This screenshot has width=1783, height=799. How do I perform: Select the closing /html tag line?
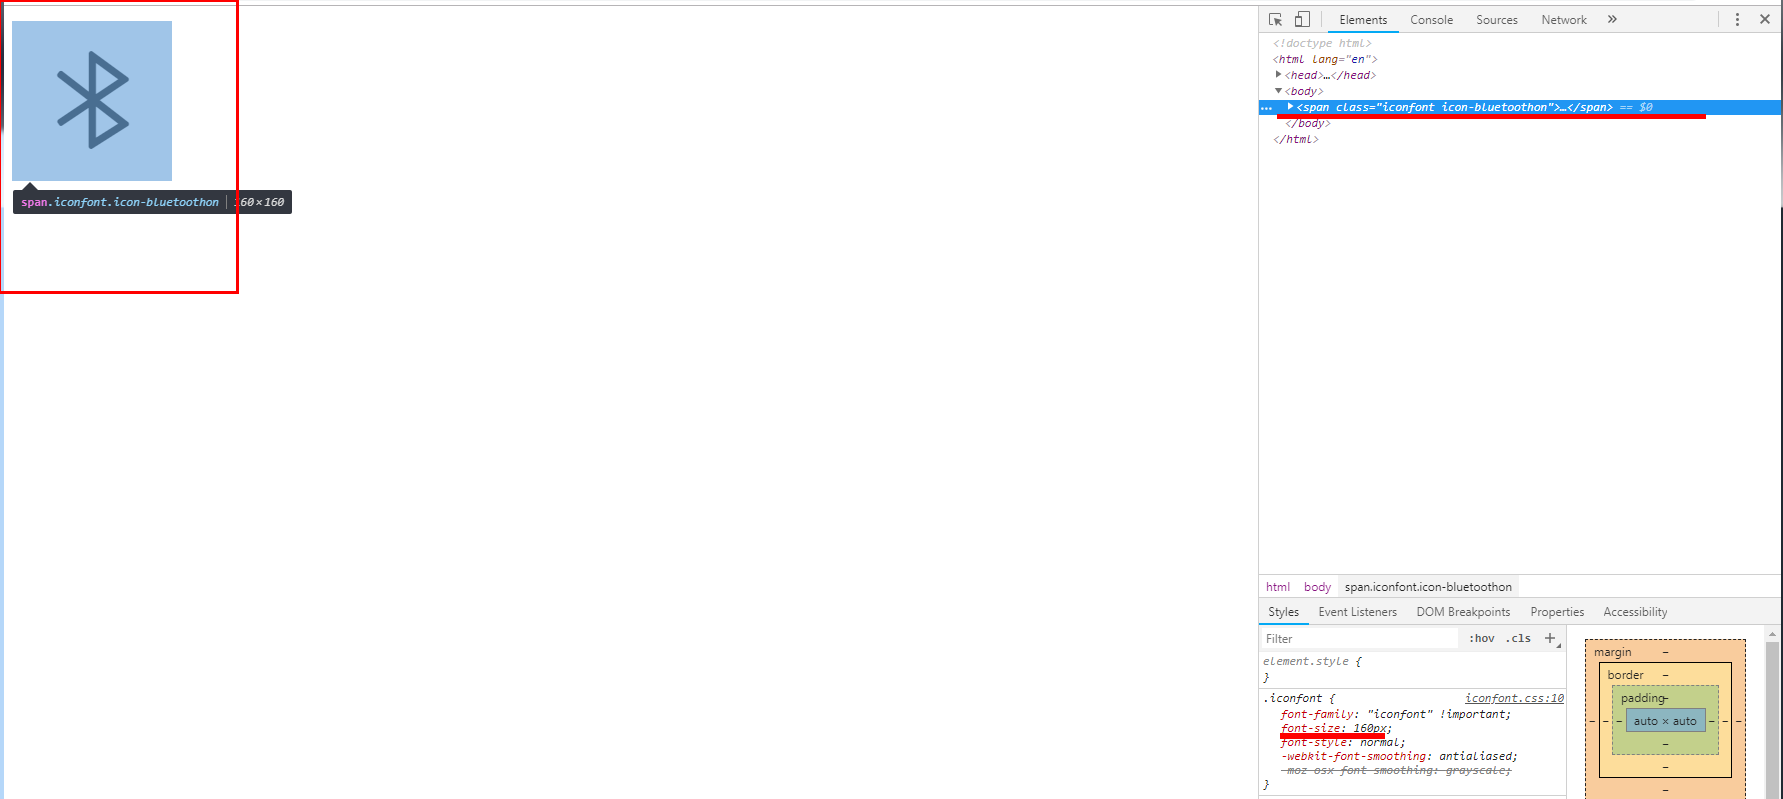pyautogui.click(x=1296, y=139)
